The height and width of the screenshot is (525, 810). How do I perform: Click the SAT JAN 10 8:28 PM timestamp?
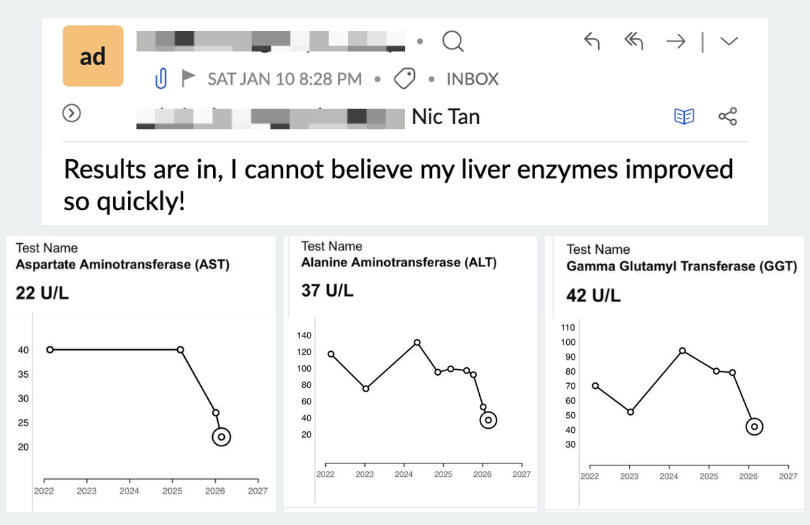tap(284, 78)
